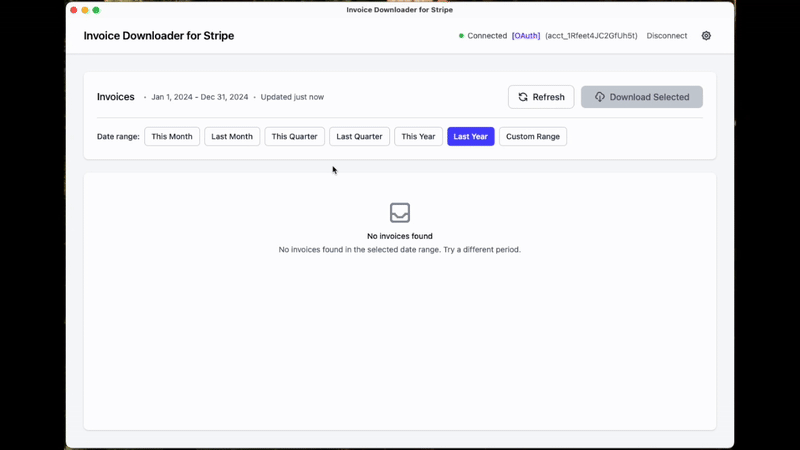800x450 pixels.
Task: Click the empty inbox tray icon
Action: (400, 213)
